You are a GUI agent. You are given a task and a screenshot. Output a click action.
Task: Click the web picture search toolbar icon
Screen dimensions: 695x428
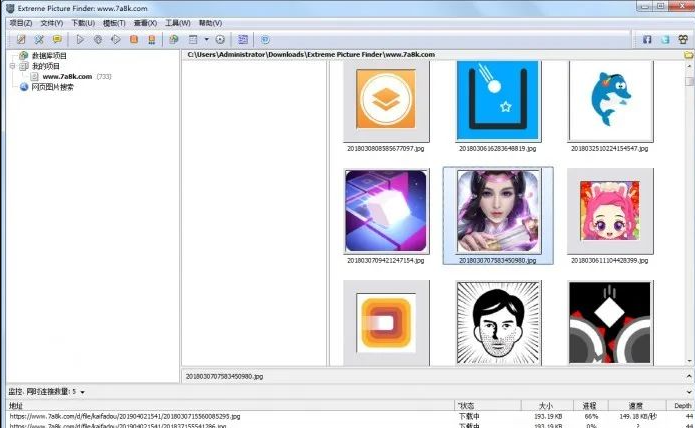(x=174, y=39)
